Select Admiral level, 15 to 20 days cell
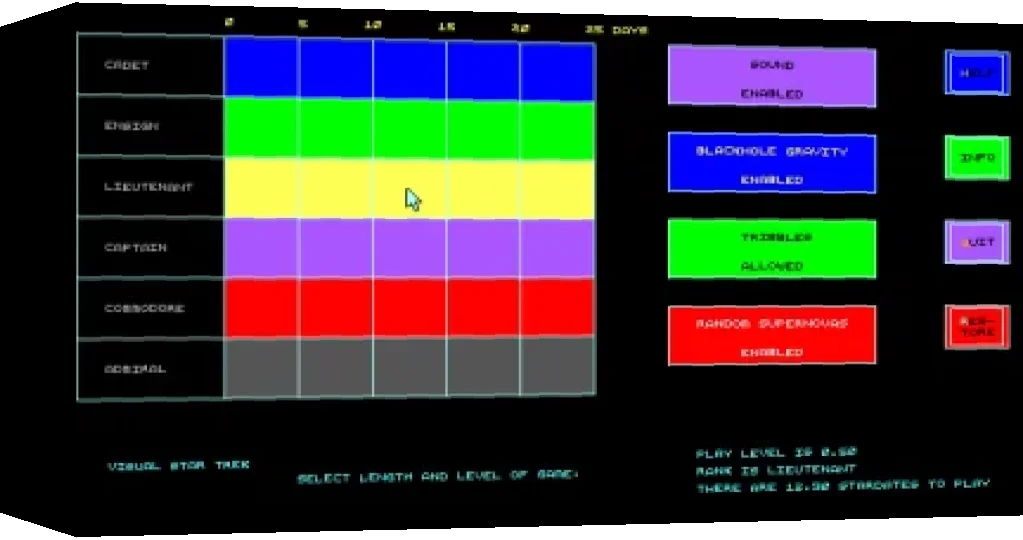Screen dimensions: 1023x540 point(483,367)
